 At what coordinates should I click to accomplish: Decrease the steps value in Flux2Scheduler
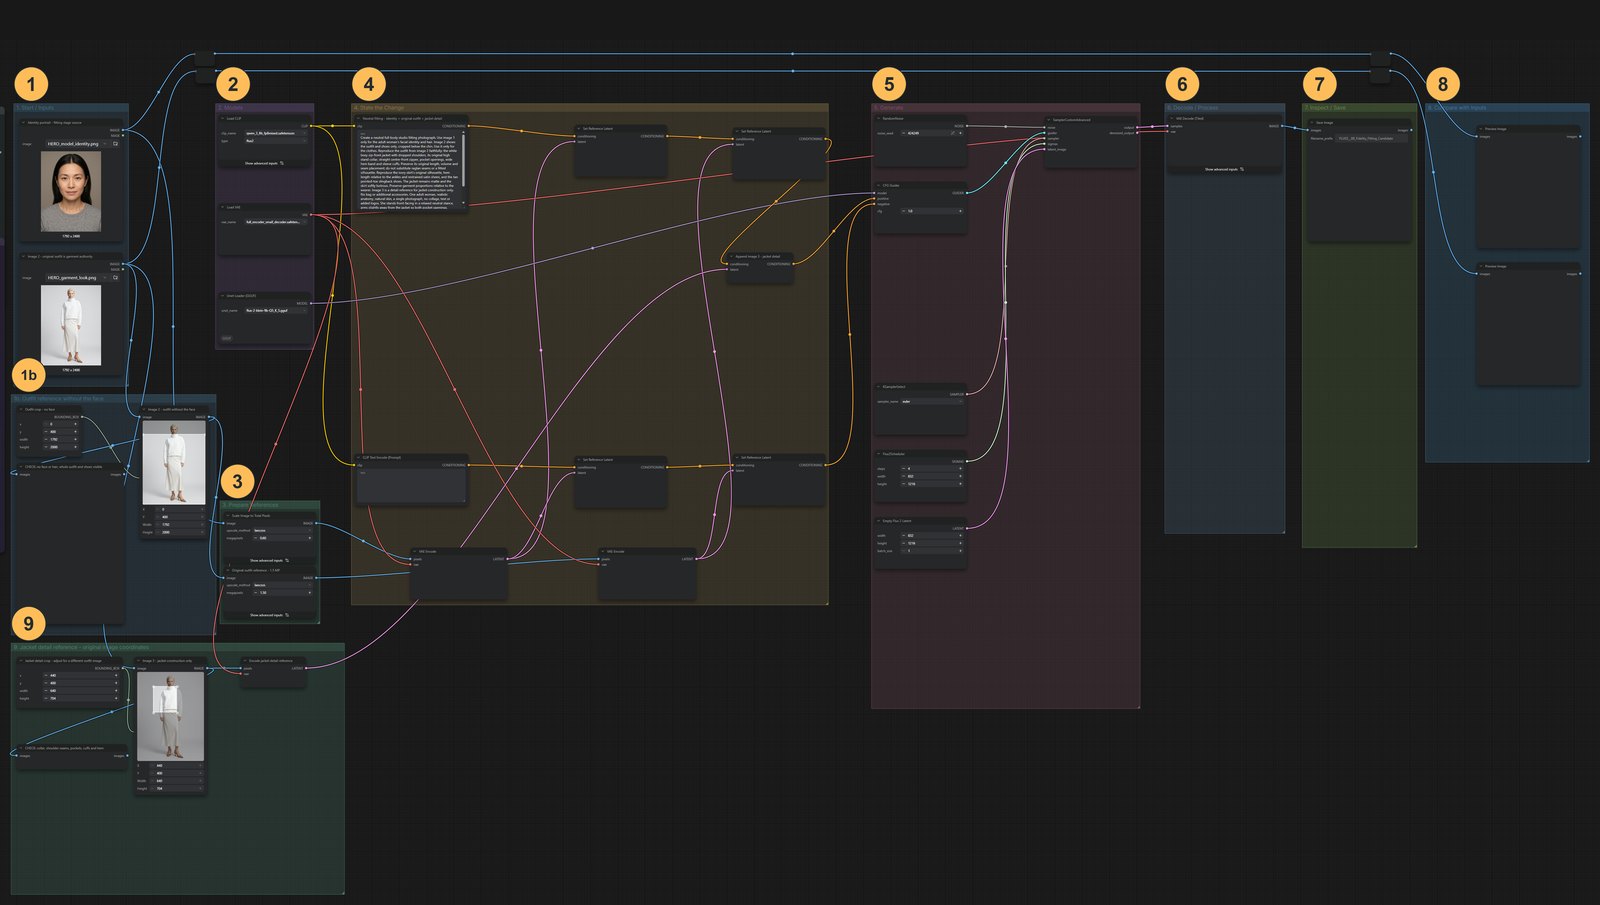(x=904, y=468)
